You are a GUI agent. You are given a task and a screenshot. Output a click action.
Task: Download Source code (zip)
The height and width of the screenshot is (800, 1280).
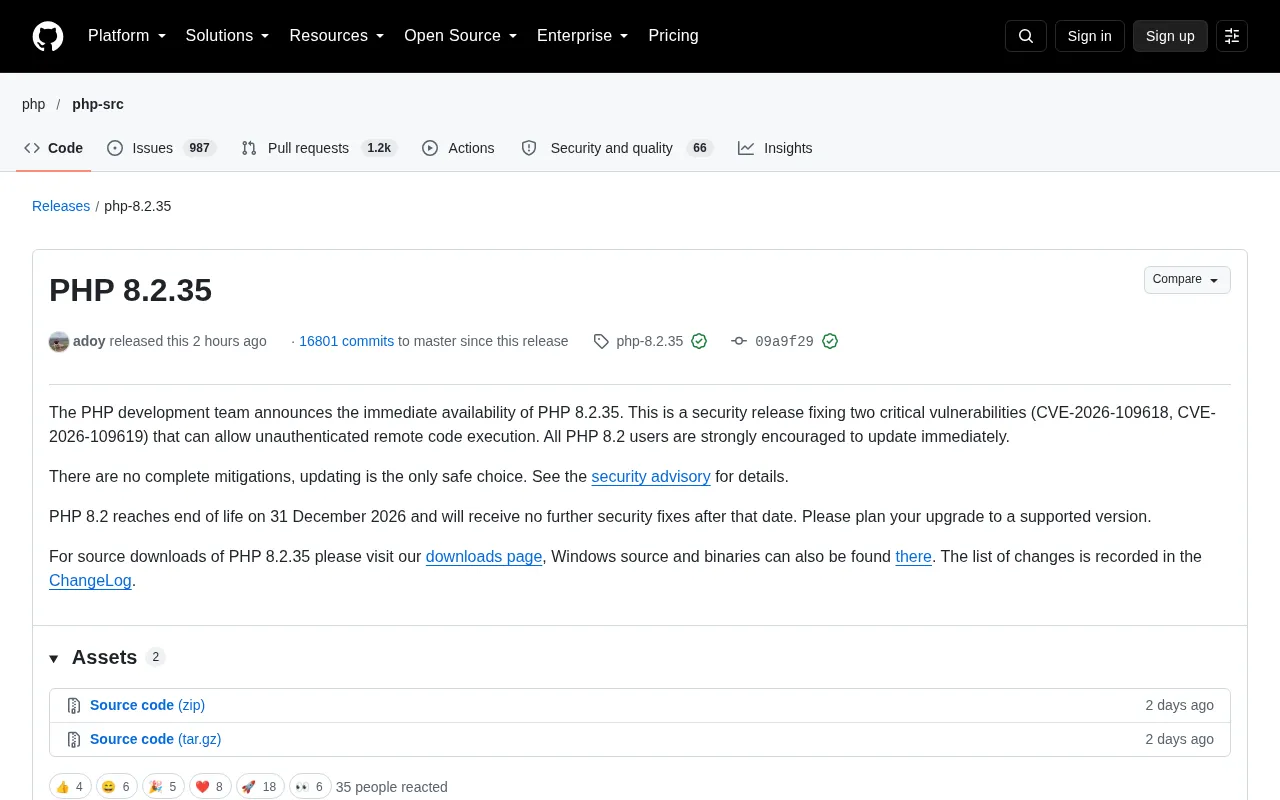[x=147, y=706]
